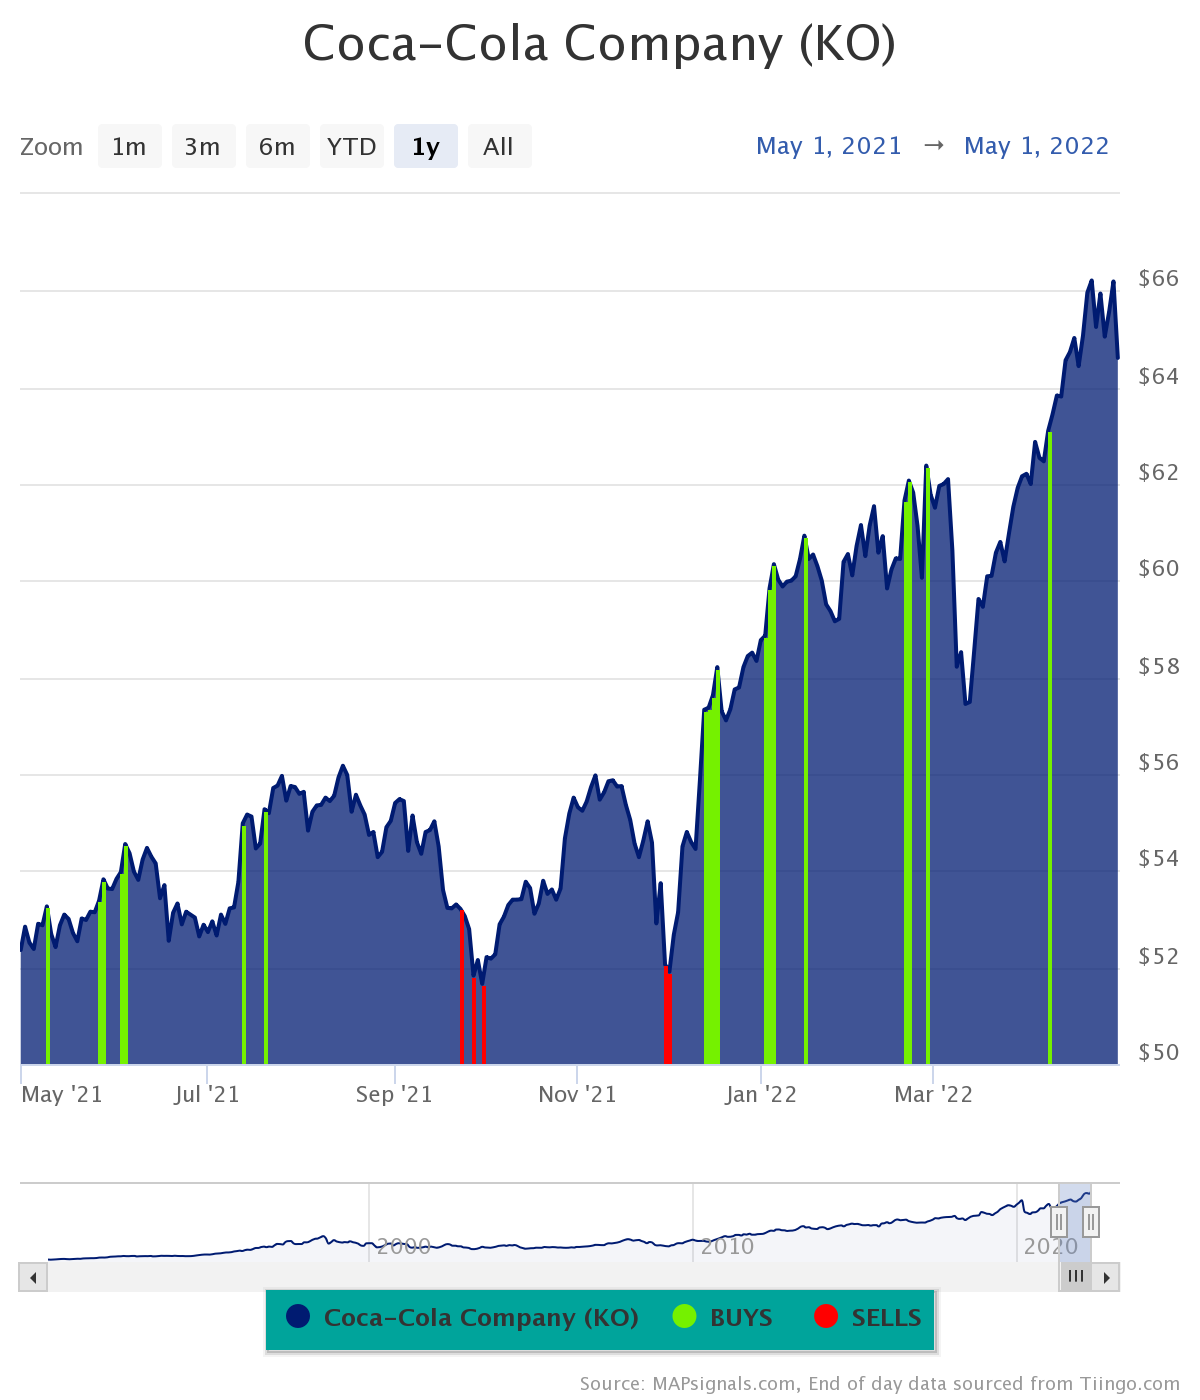Grab the navigator scrollbar thumb grip
Image resolution: width=1200 pixels, height=1400 pixels.
click(1076, 1276)
